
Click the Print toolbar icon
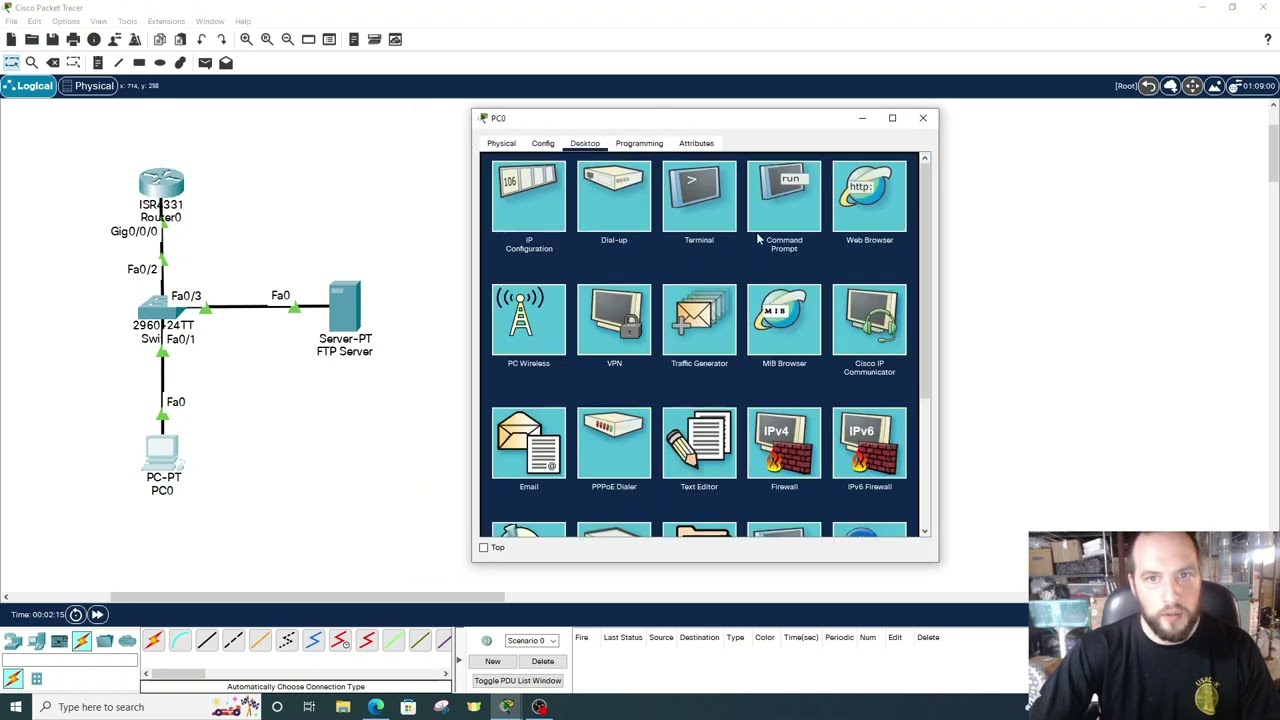(73, 39)
